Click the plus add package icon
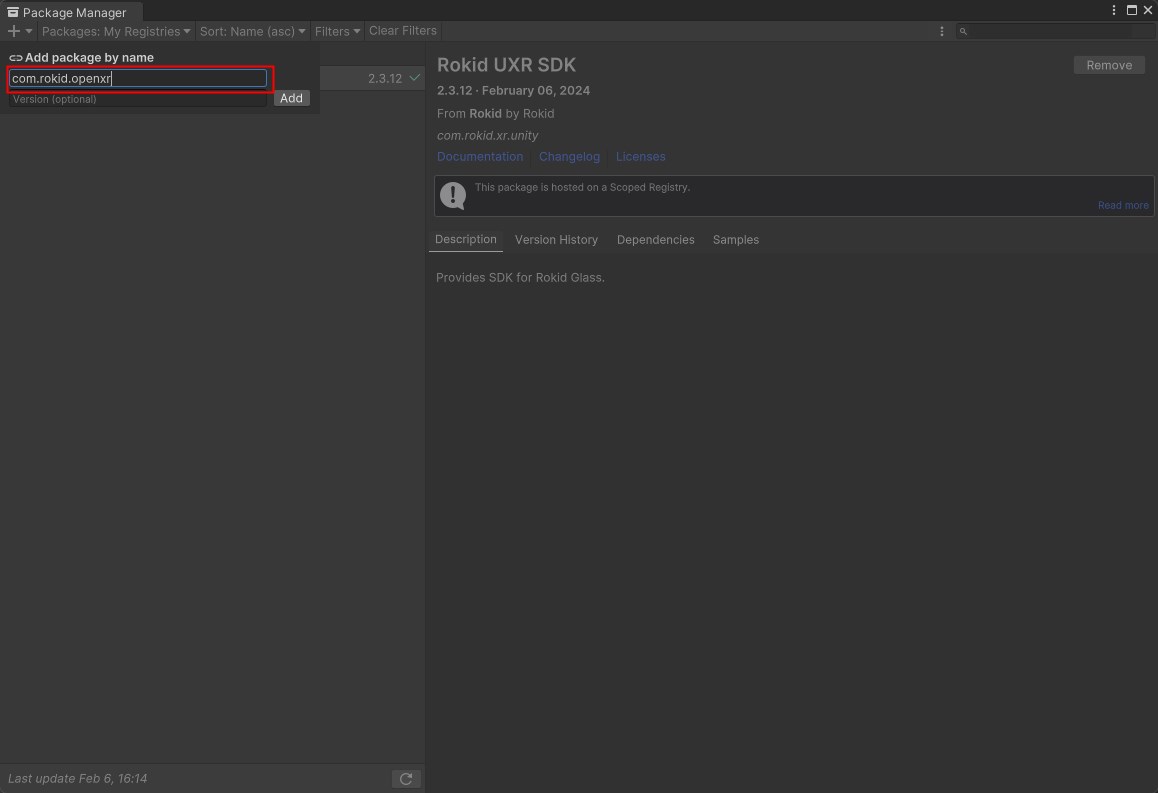 point(13,31)
